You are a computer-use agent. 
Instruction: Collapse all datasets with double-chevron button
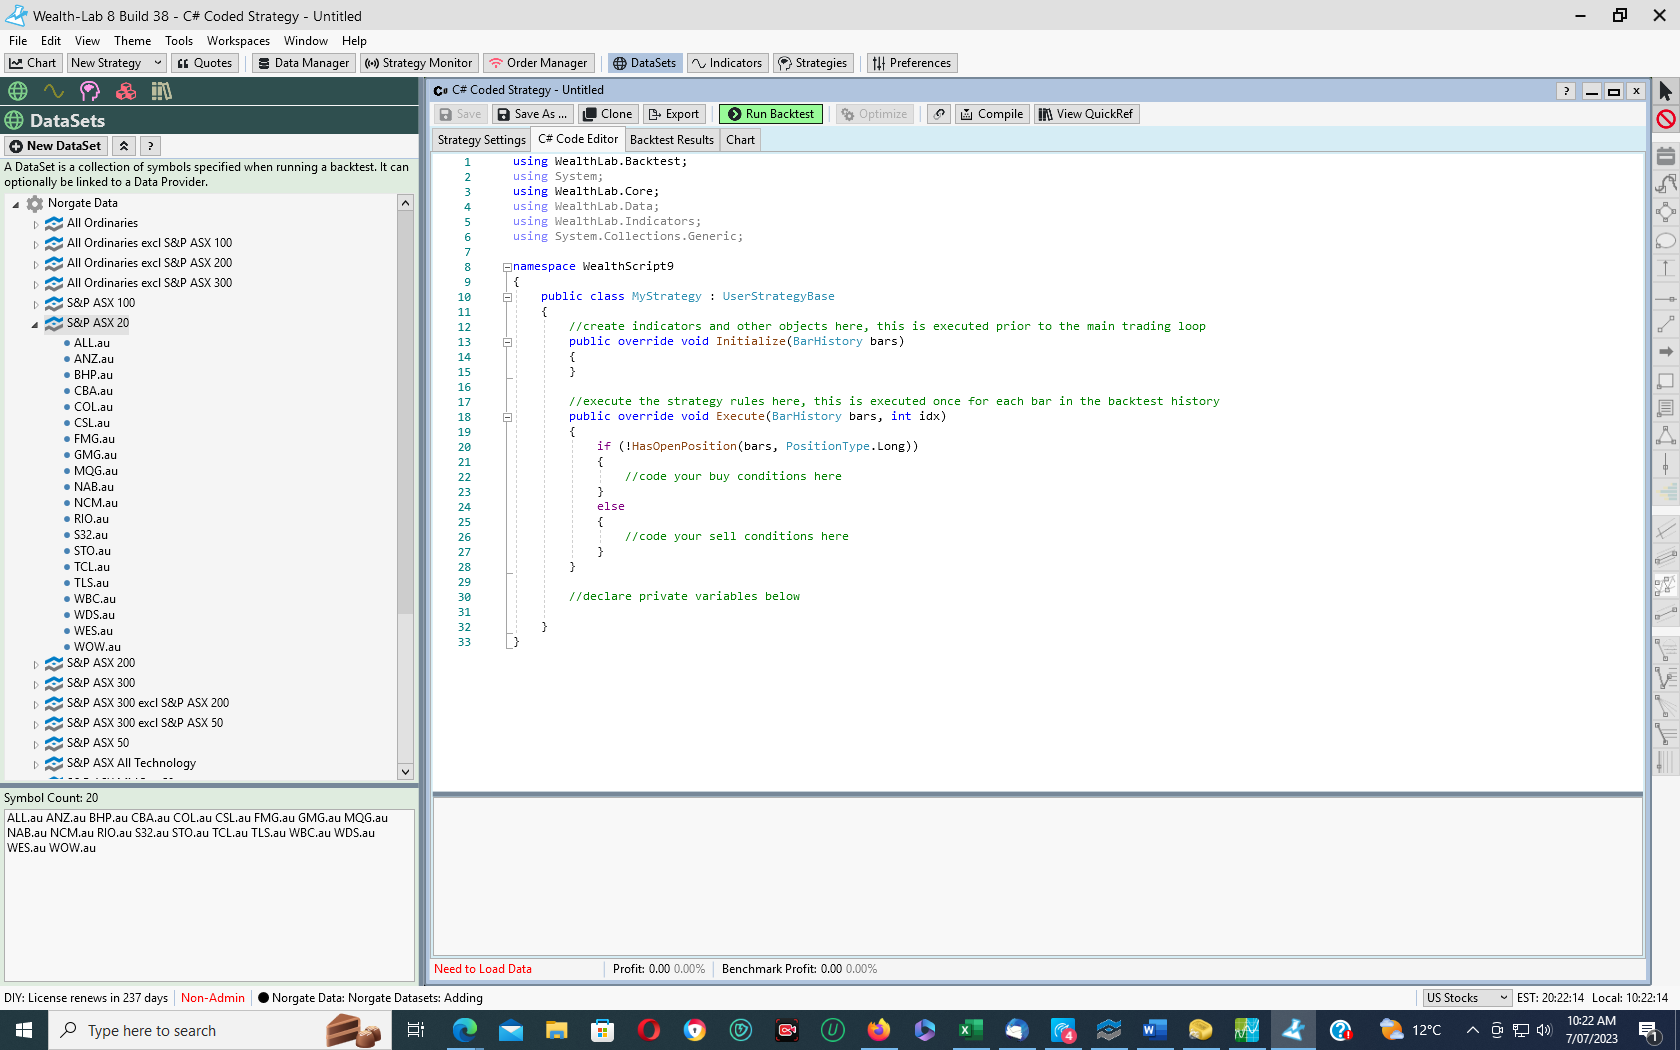pos(124,146)
